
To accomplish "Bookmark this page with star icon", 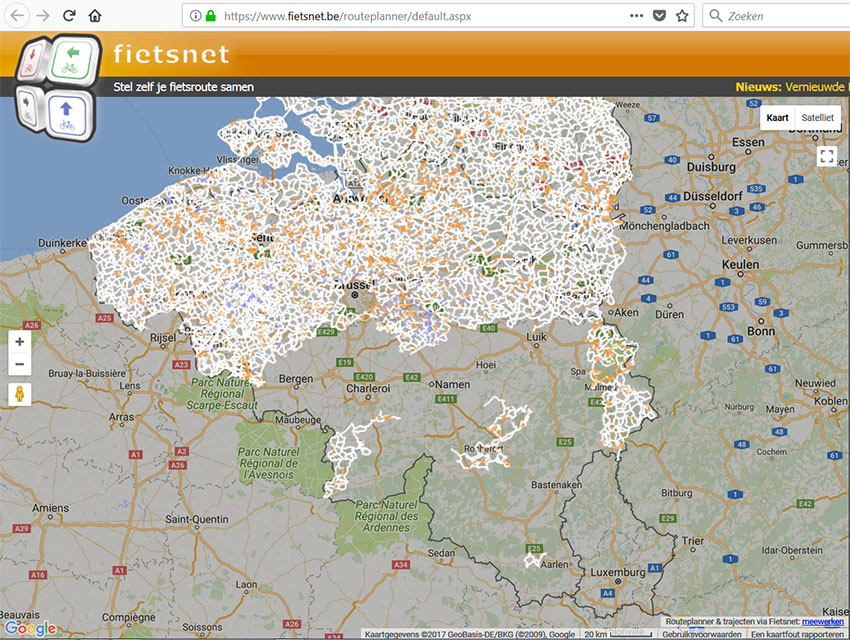I will pos(682,16).
